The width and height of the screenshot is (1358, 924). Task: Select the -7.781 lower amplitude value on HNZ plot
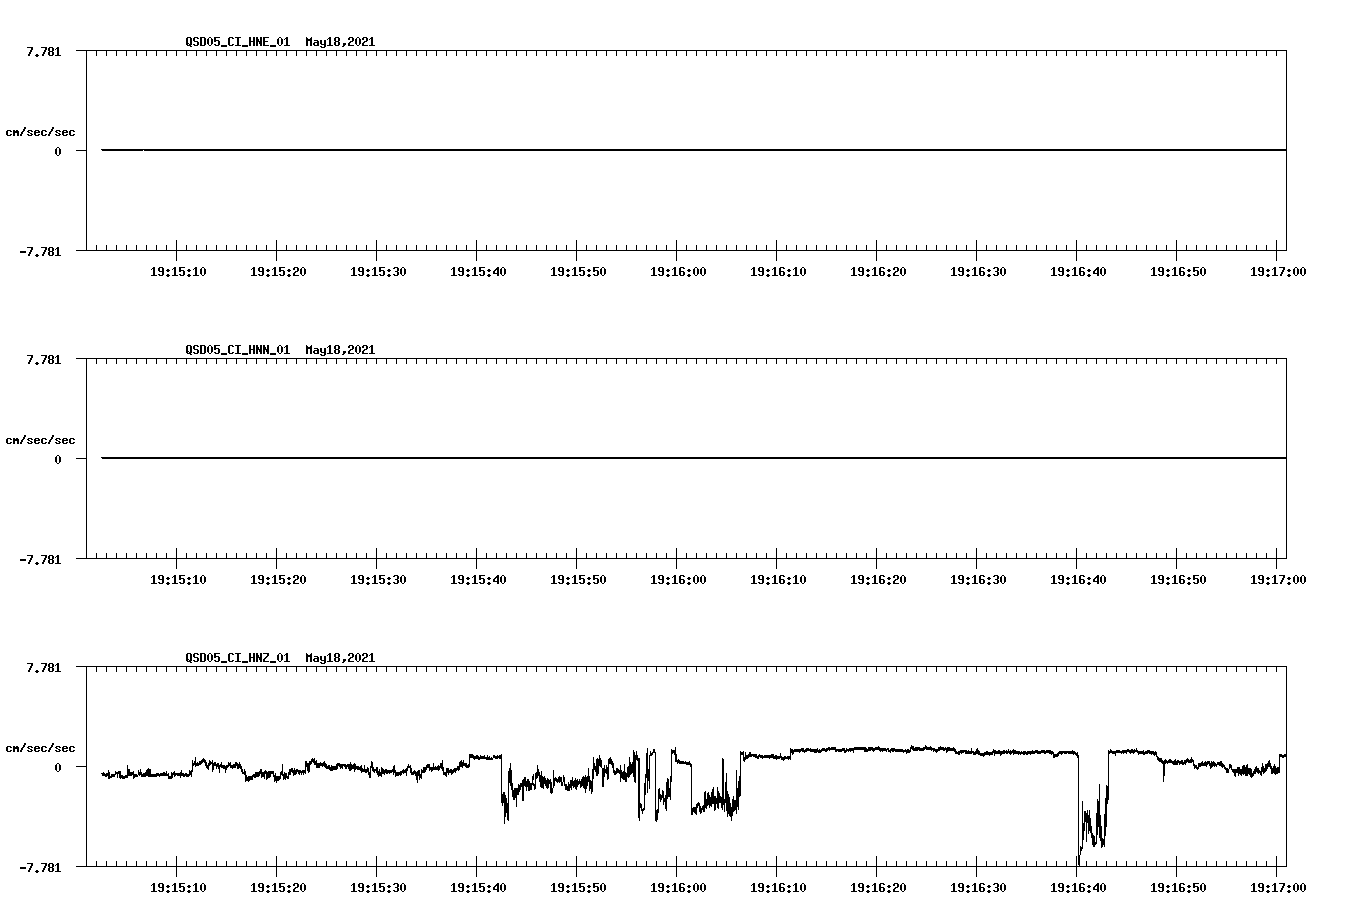pos(42,867)
